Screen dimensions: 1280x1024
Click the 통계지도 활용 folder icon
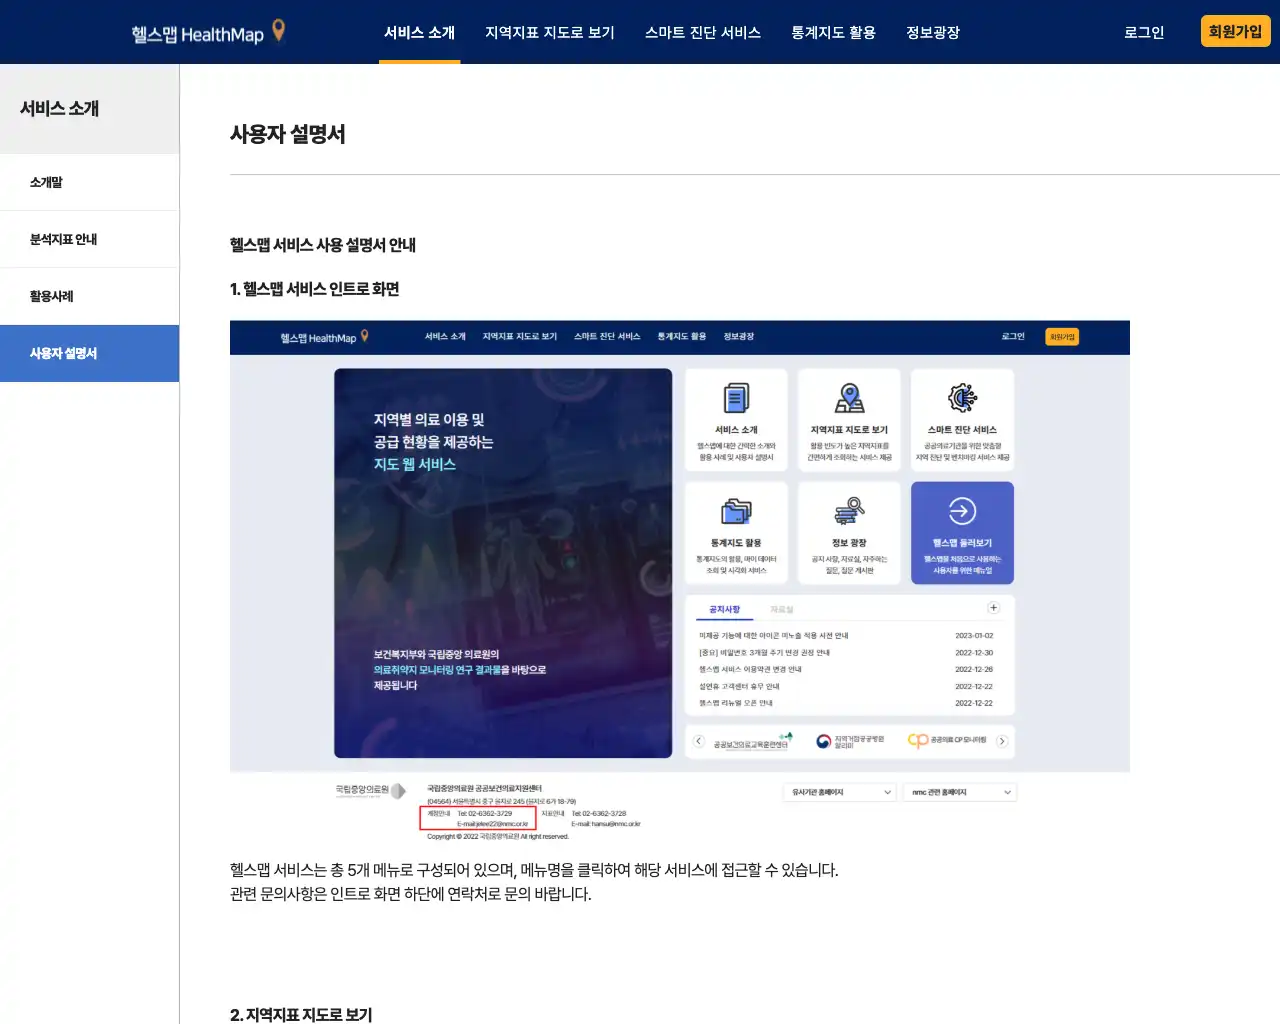point(737,511)
